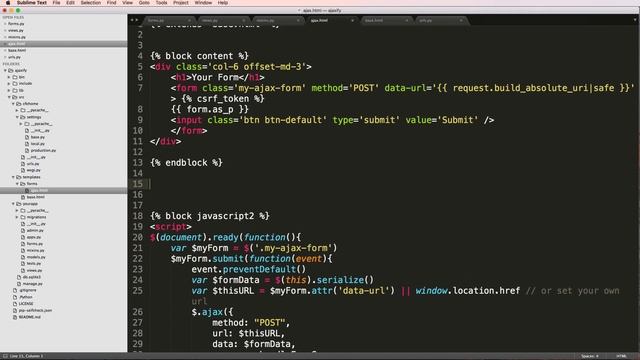Click the pip-selfcheck.json file icon
Screen dimensions: 640x360
(15, 310)
